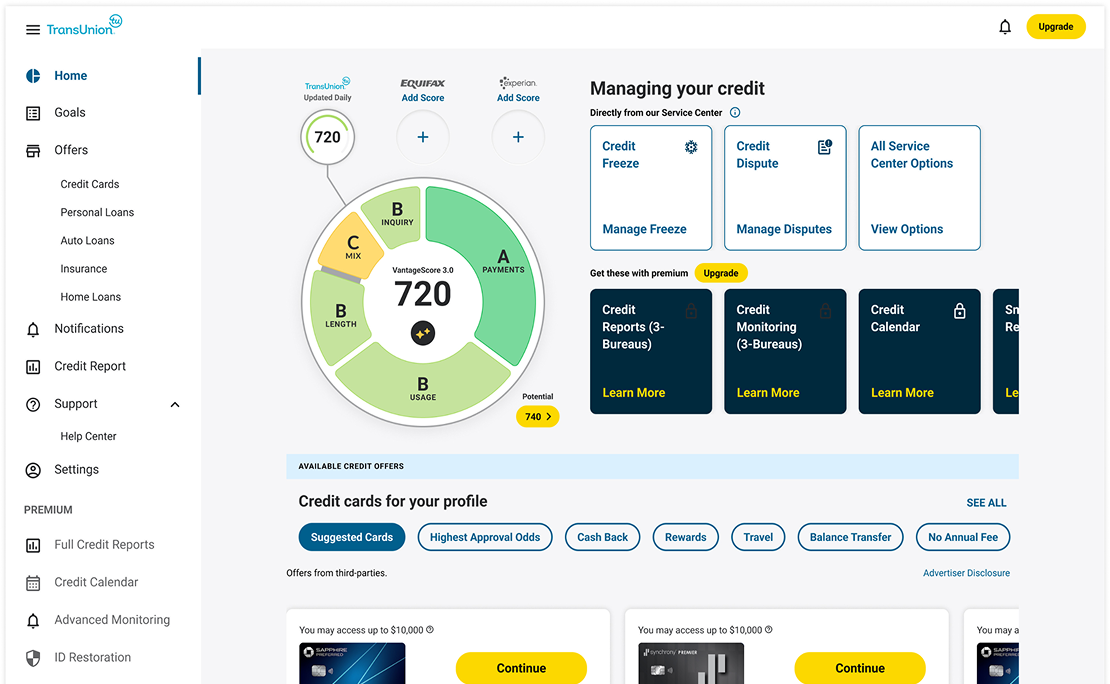Select the B Length score segment
Screen dimensions: 1110x684
(341, 316)
